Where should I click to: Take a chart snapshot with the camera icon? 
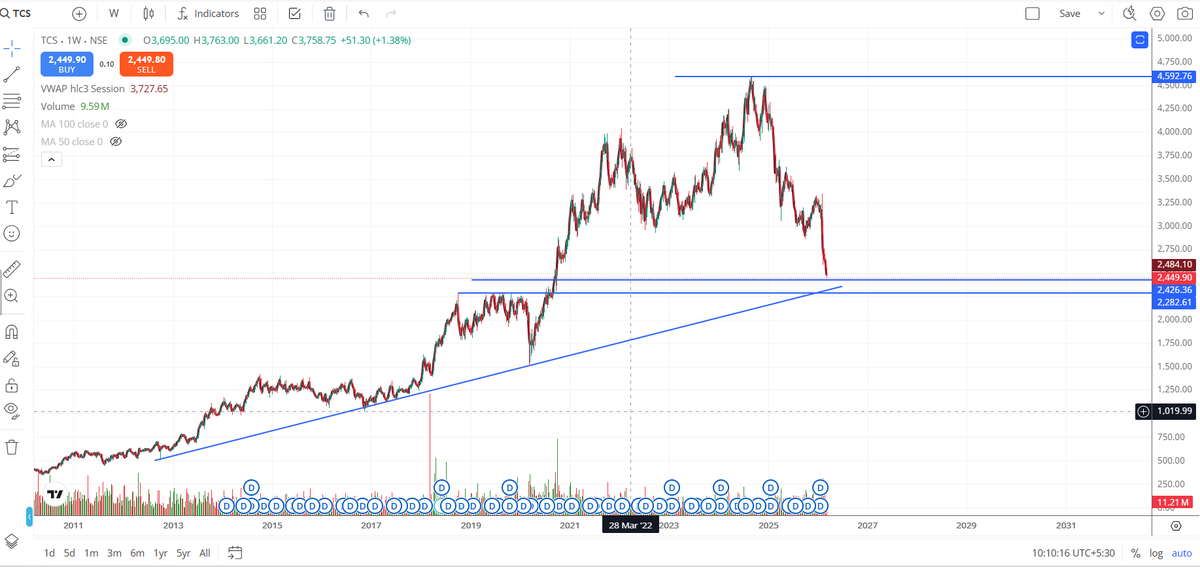pyautogui.click(x=1184, y=13)
